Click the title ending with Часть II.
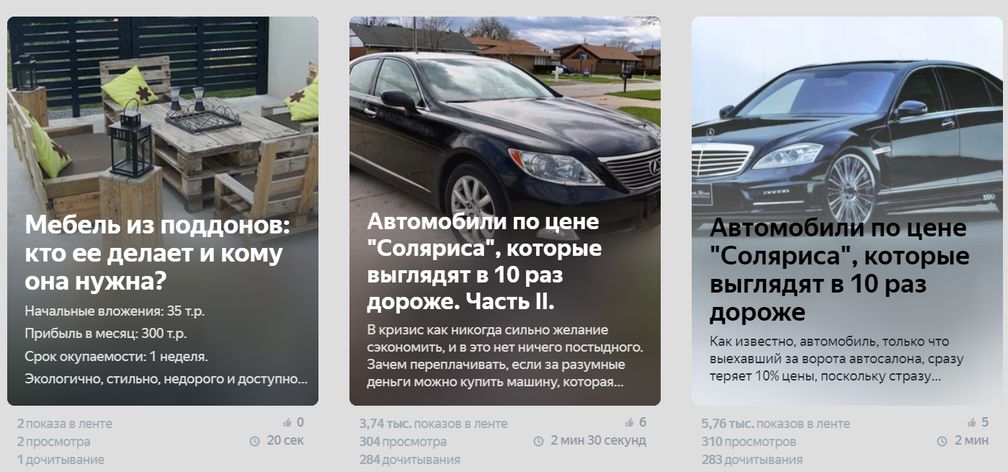The height and width of the screenshot is (472, 1008). tap(485, 262)
